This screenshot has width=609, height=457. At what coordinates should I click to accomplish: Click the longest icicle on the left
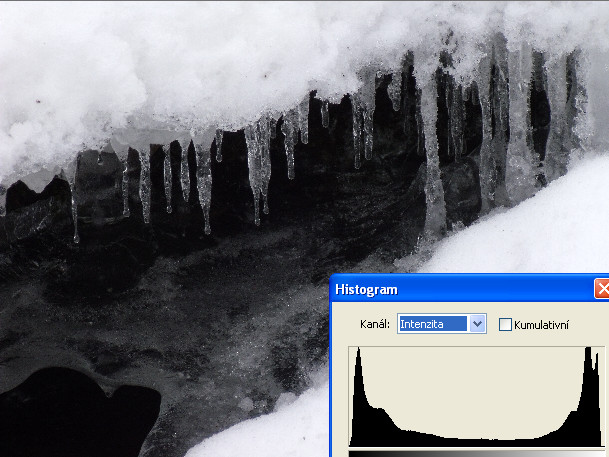point(75,205)
